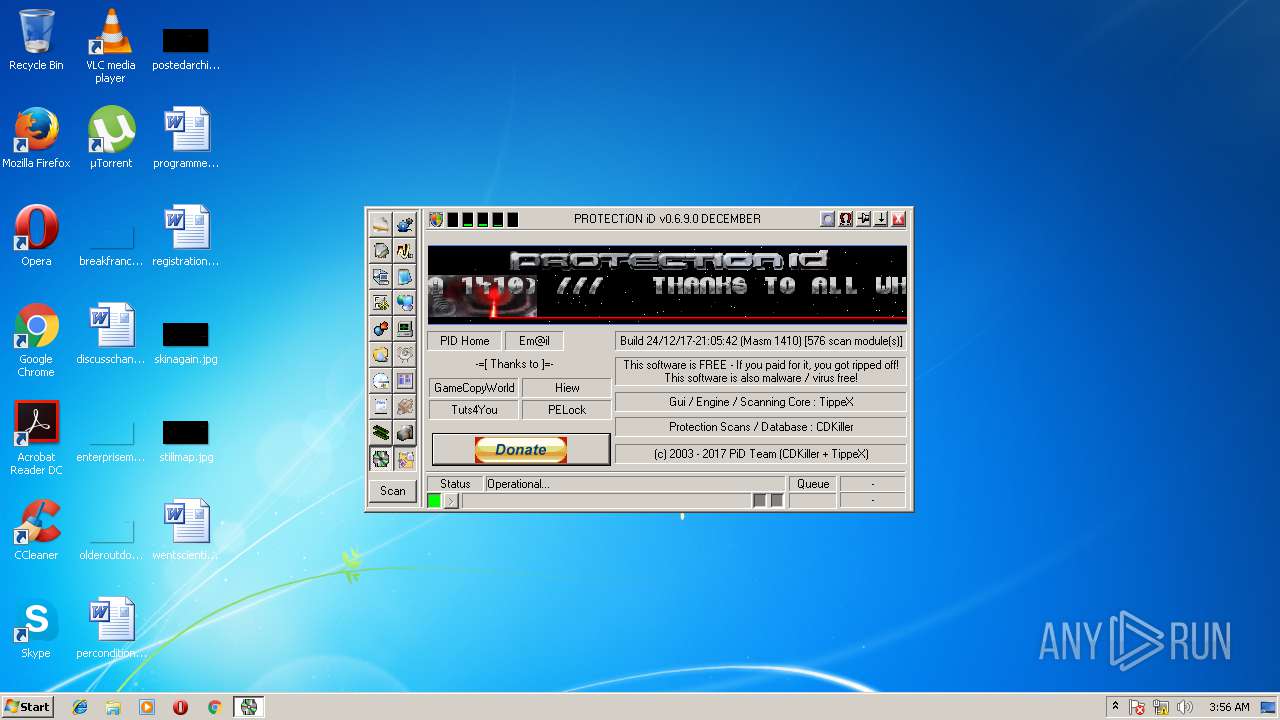Select the Acrobat Reader DC desktop icon

[x=36, y=438]
